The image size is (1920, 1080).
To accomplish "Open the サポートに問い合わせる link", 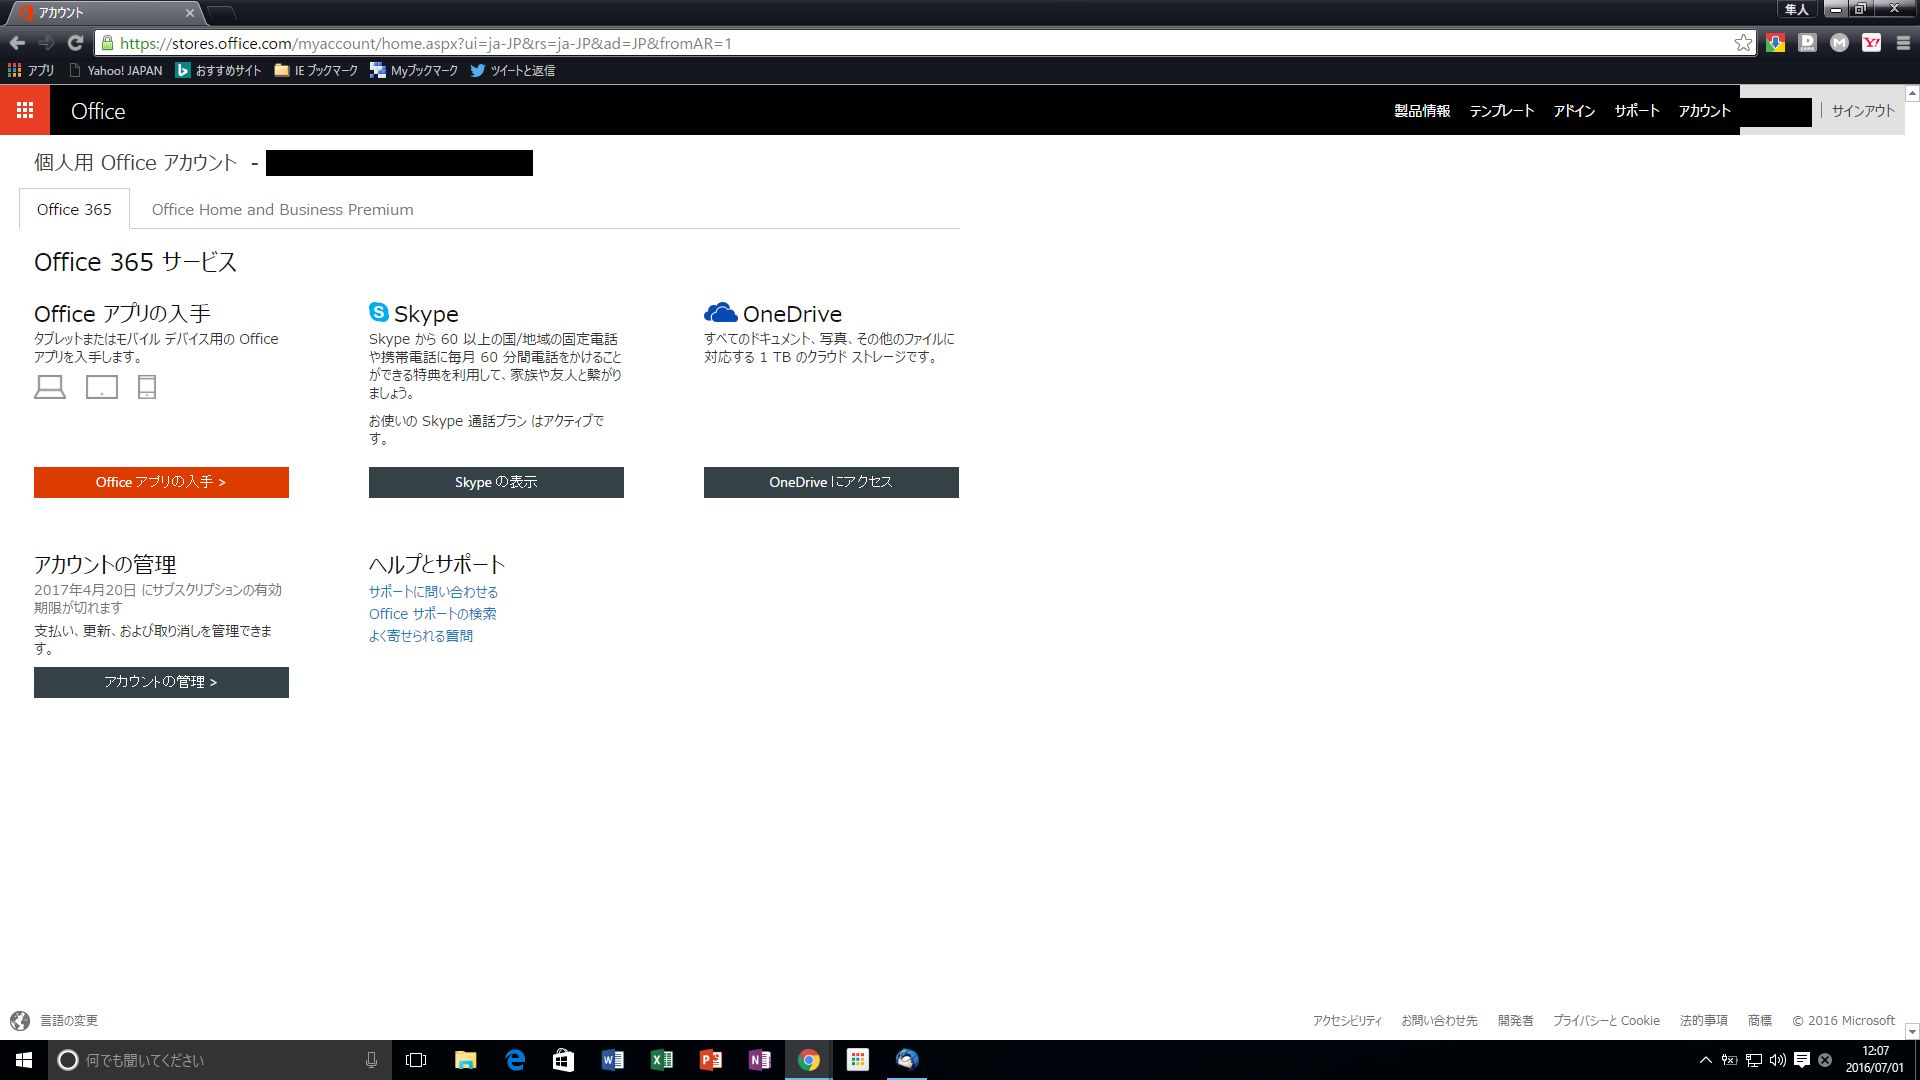I will 433,592.
